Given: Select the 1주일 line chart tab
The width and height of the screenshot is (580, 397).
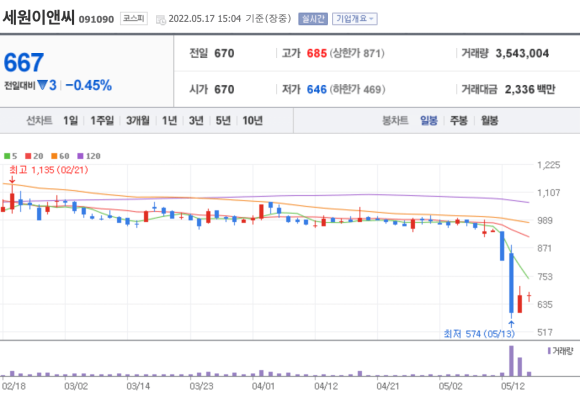Looking at the screenshot, I should pos(102,120).
